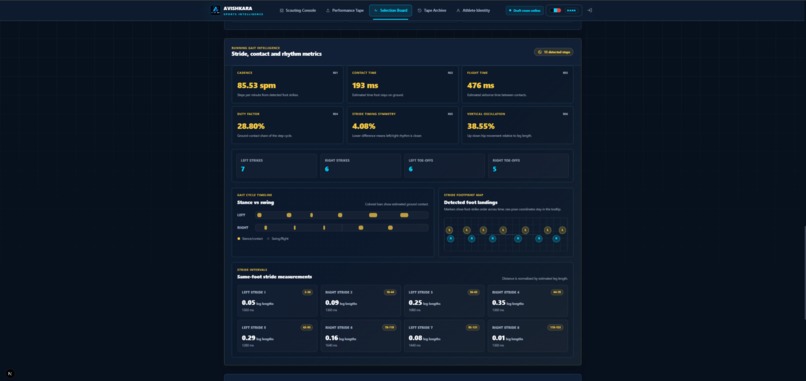Click frame-range badge on Right Stride 4

pyautogui.click(x=557, y=292)
